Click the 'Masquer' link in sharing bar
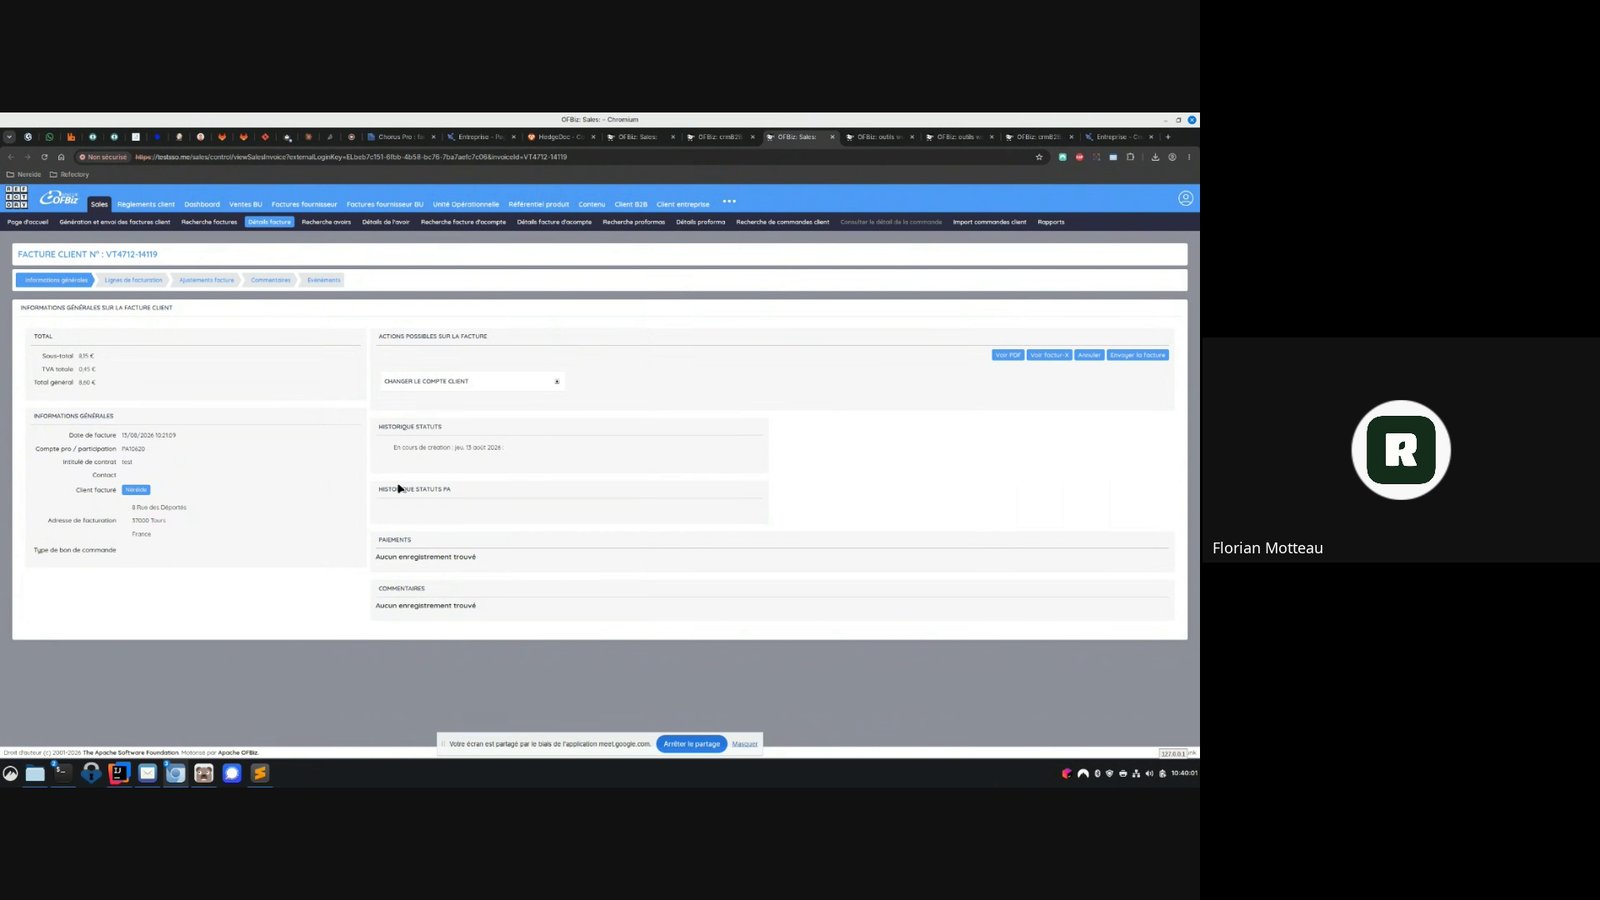The width and height of the screenshot is (1600, 900). (x=744, y=744)
